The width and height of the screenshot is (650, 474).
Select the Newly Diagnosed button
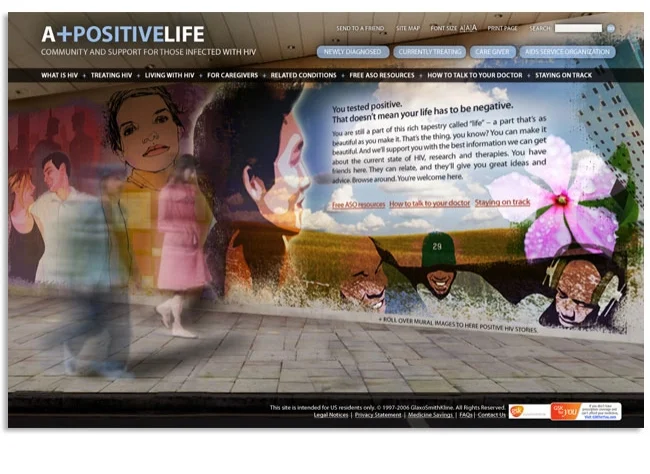click(353, 52)
